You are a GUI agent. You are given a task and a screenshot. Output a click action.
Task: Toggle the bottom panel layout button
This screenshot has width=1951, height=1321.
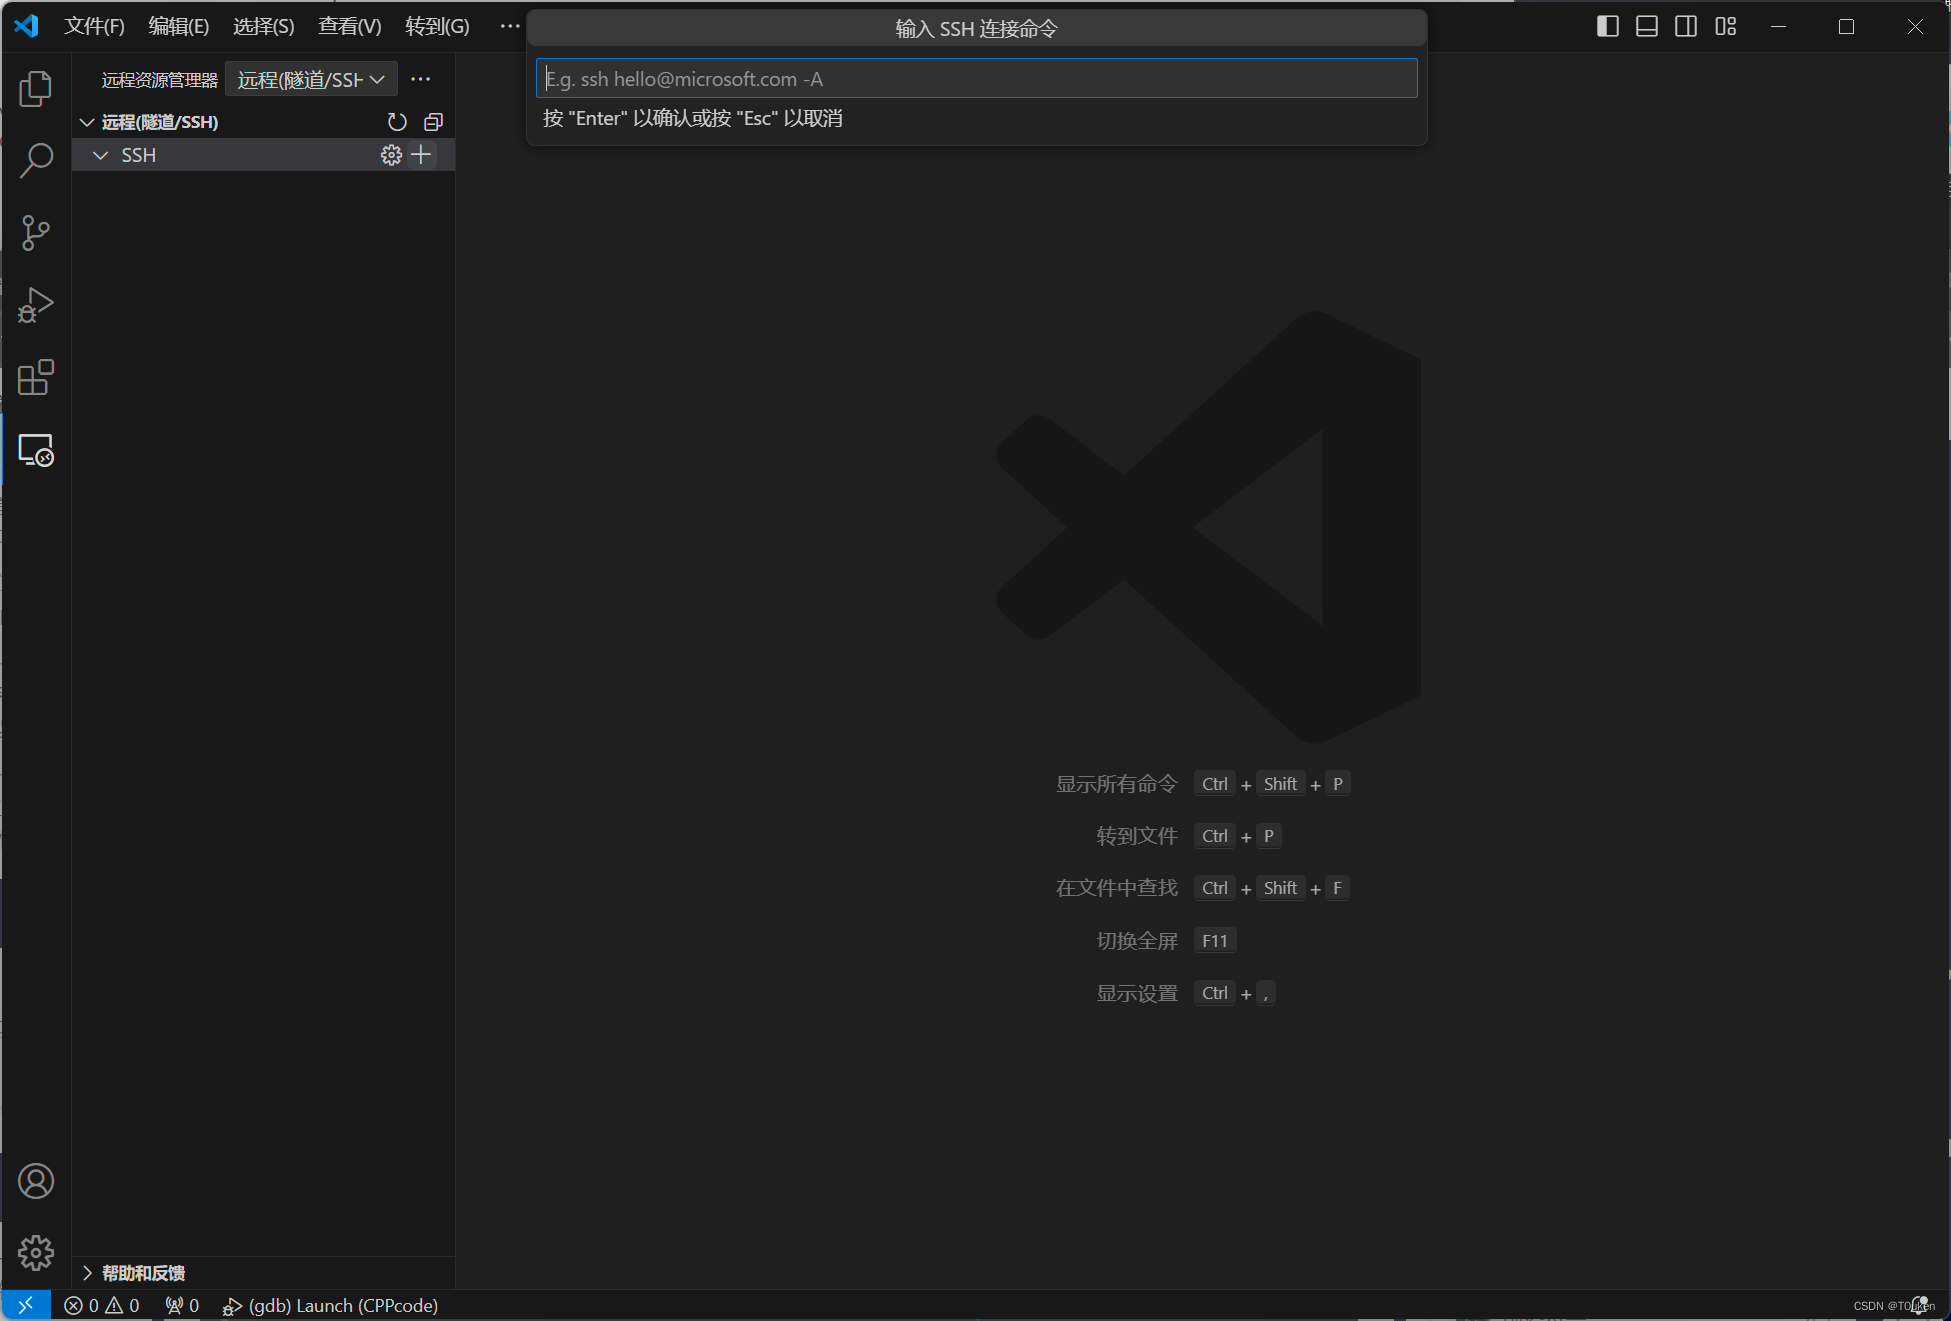tap(1647, 26)
